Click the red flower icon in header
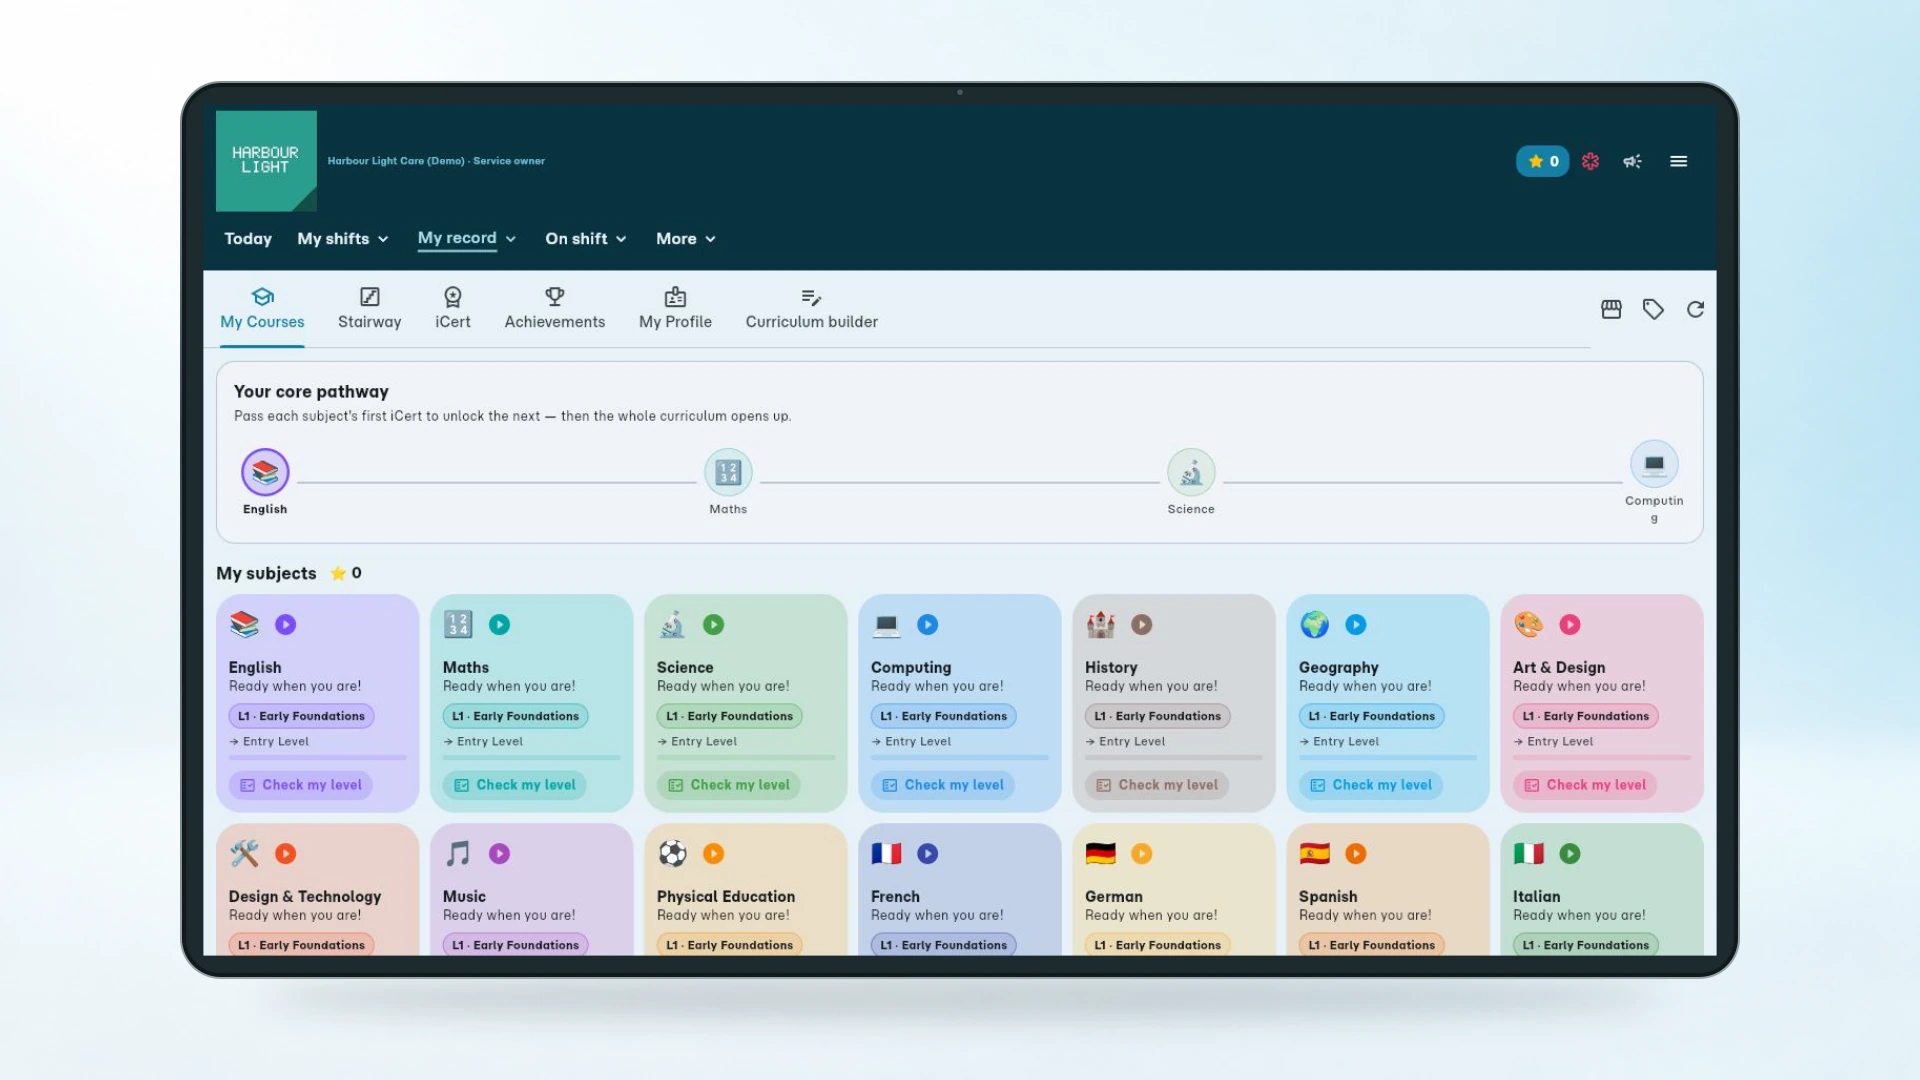The image size is (1920, 1080). (x=1590, y=161)
